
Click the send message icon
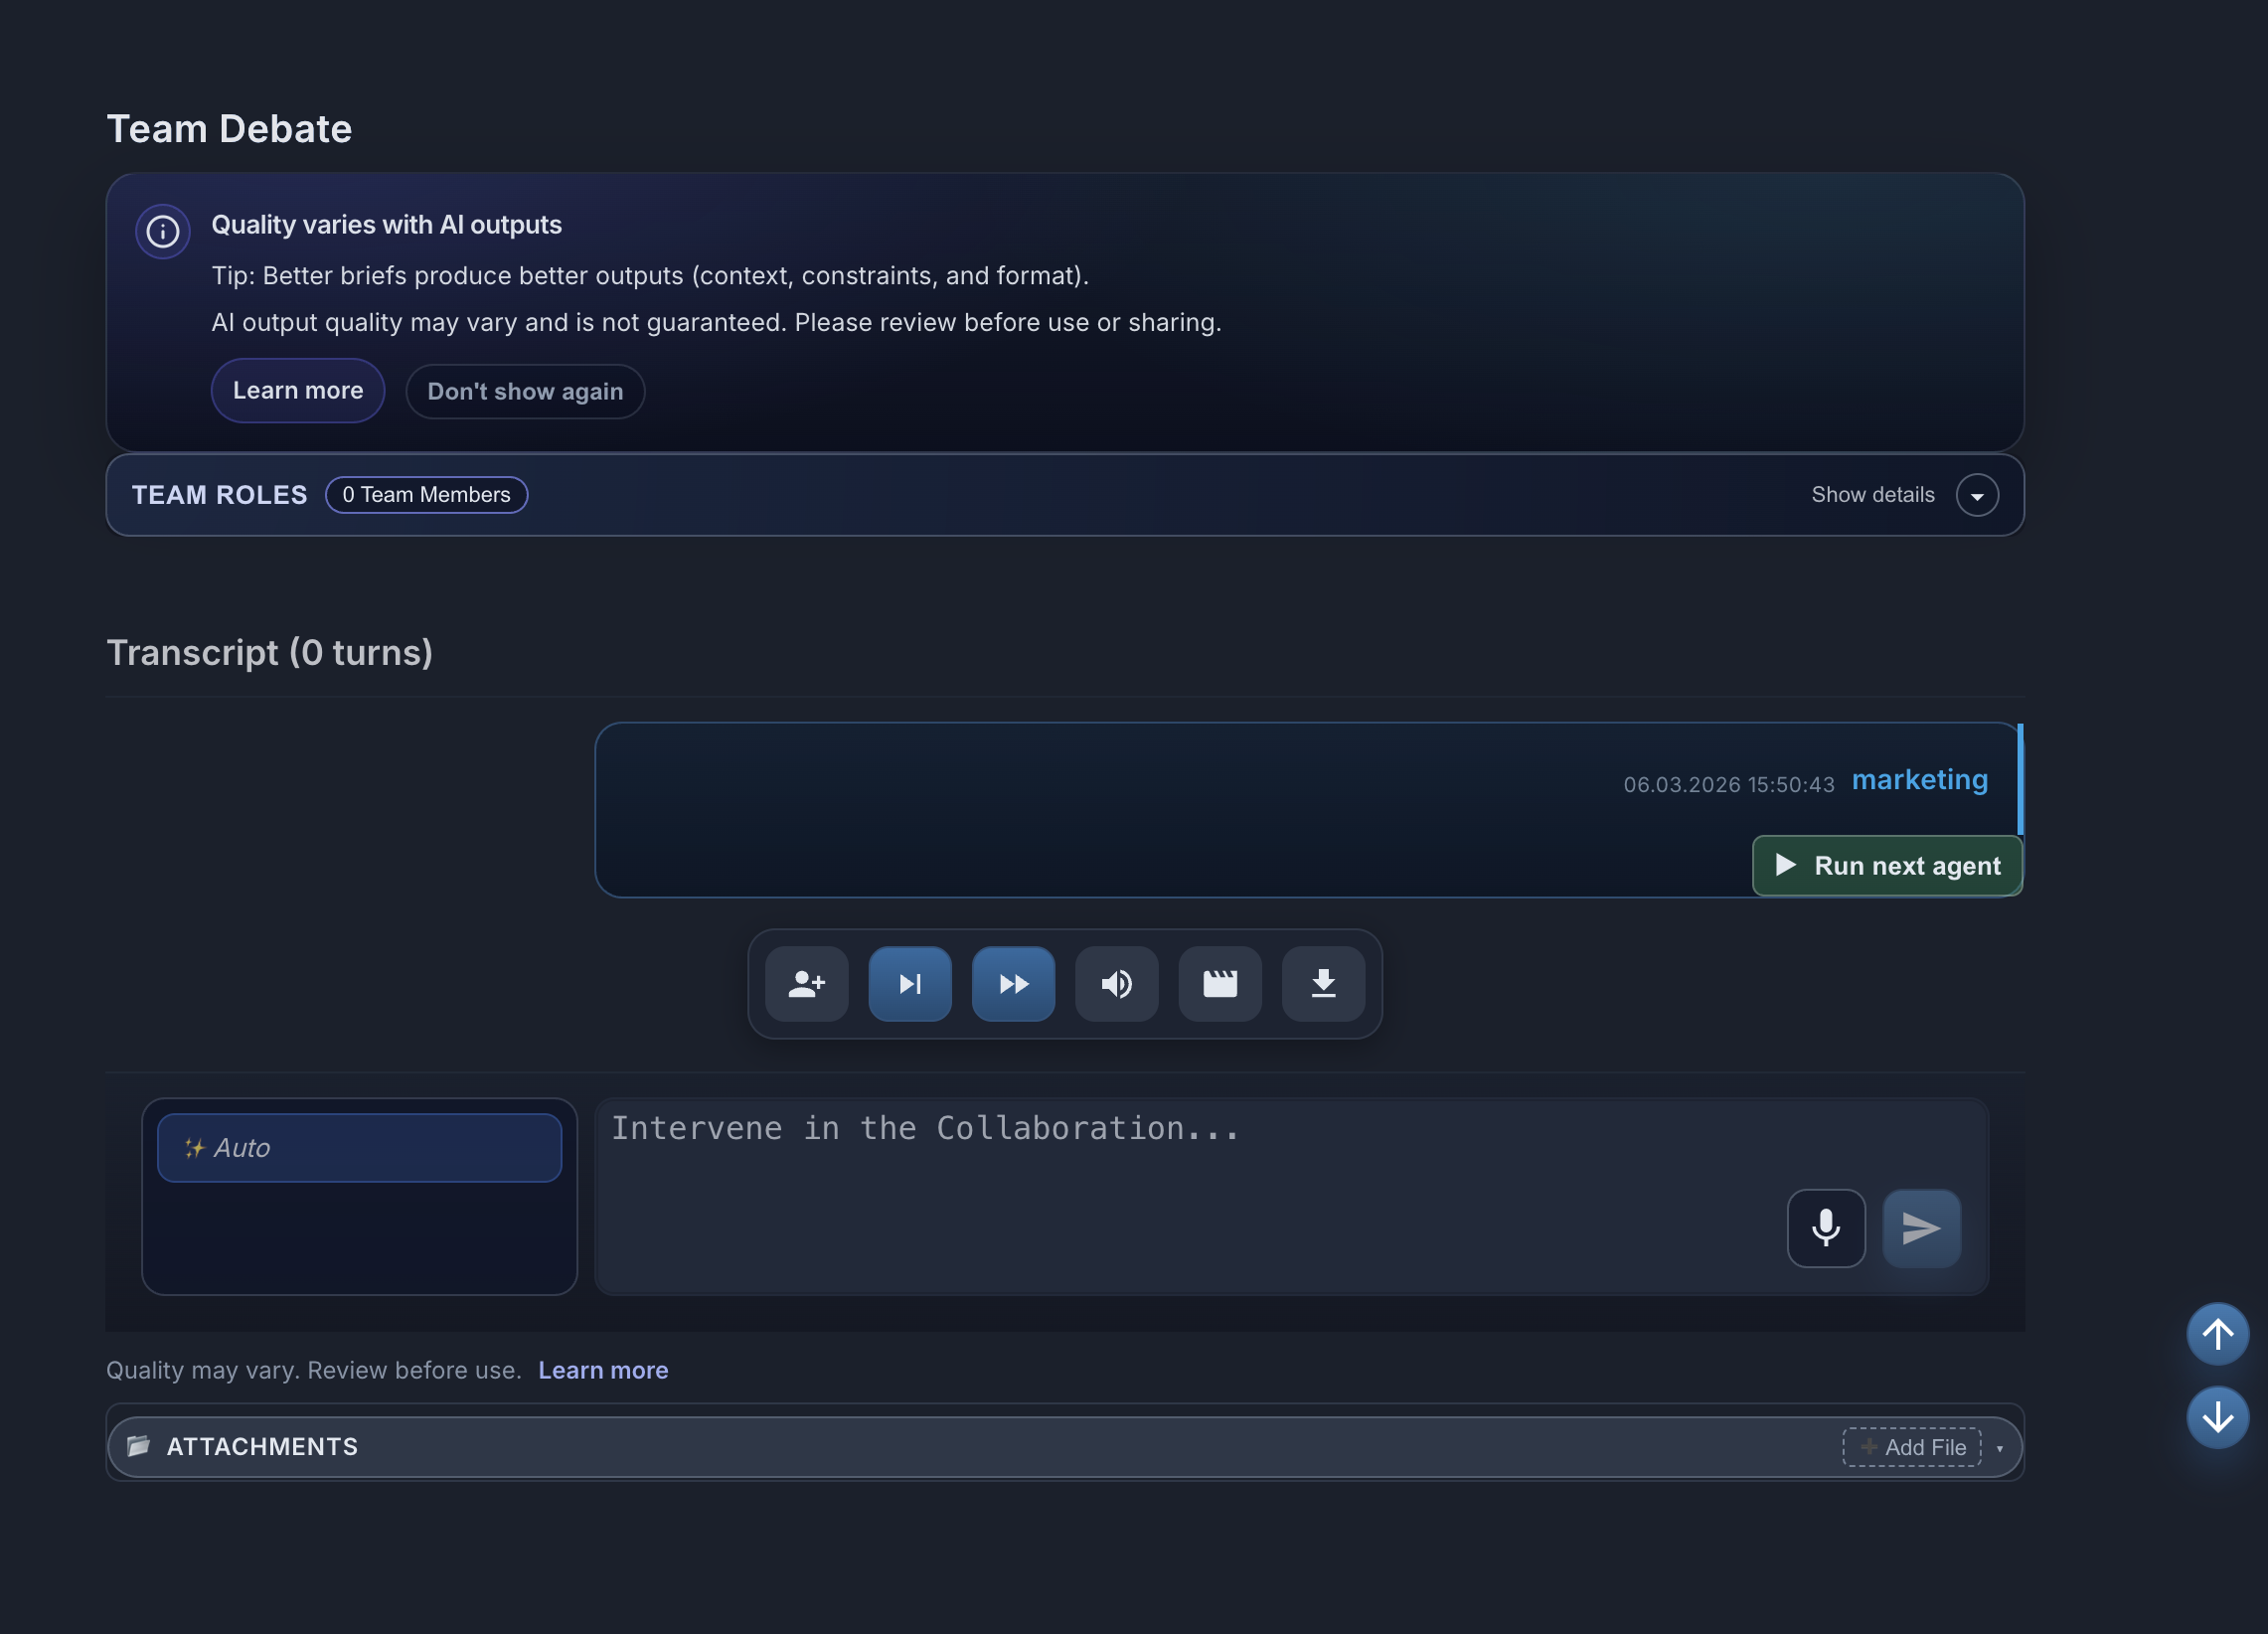click(1921, 1228)
